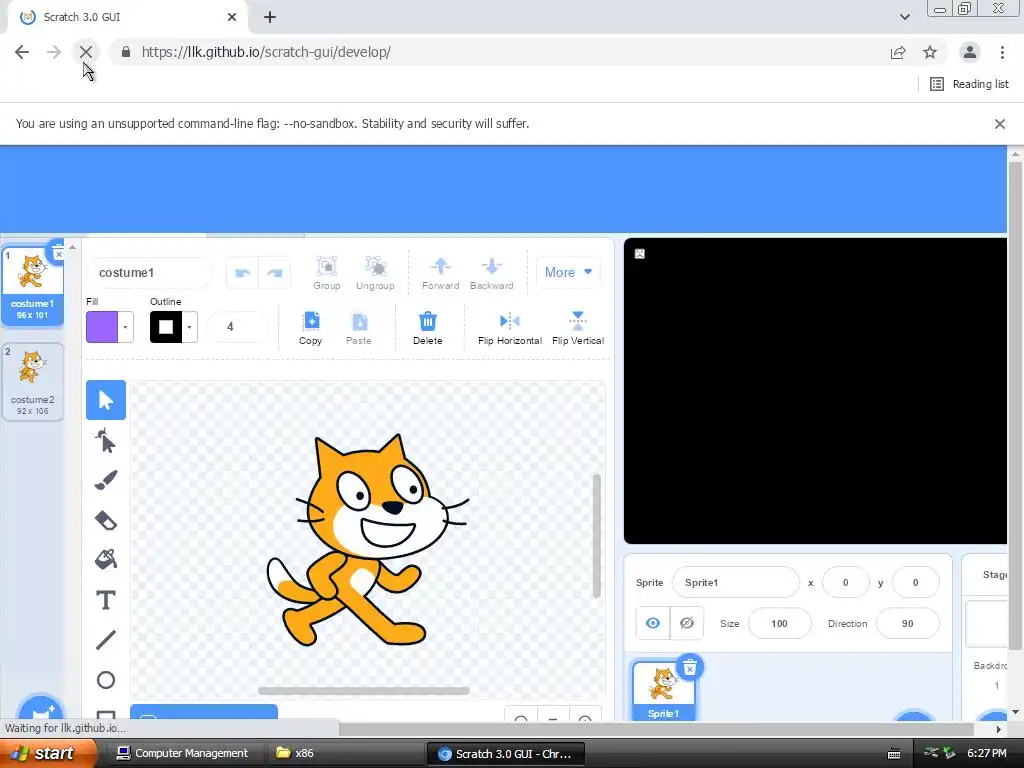Show sprite with the eye icon
The width and height of the screenshot is (1024, 768).
[x=652, y=623]
